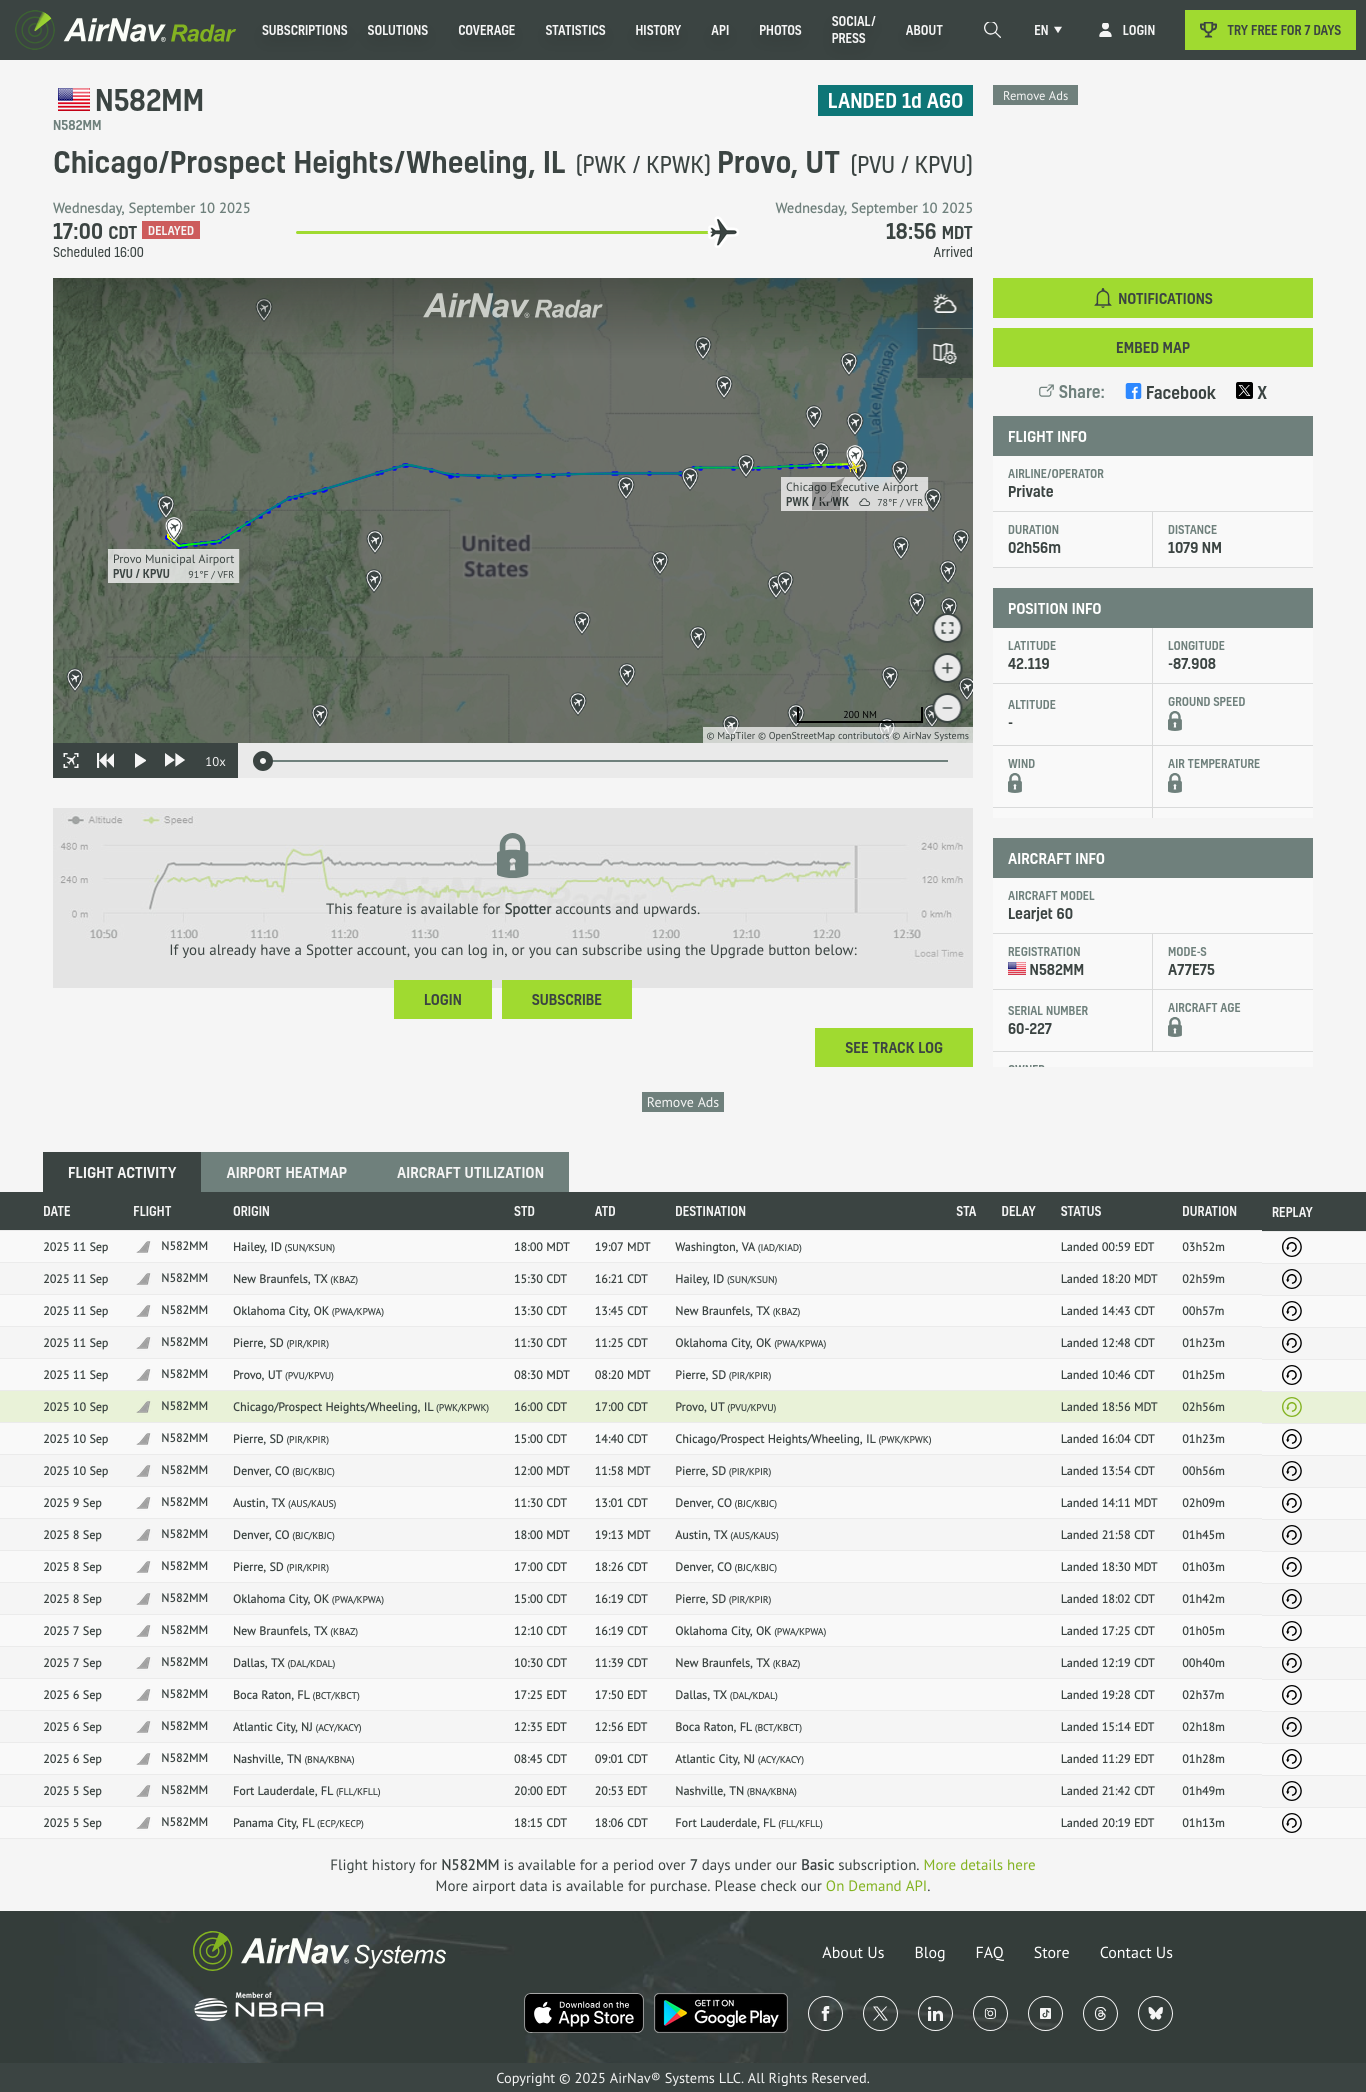Move the replay timeline slider handle
Viewport: 1366px width, 2092px height.
click(263, 761)
